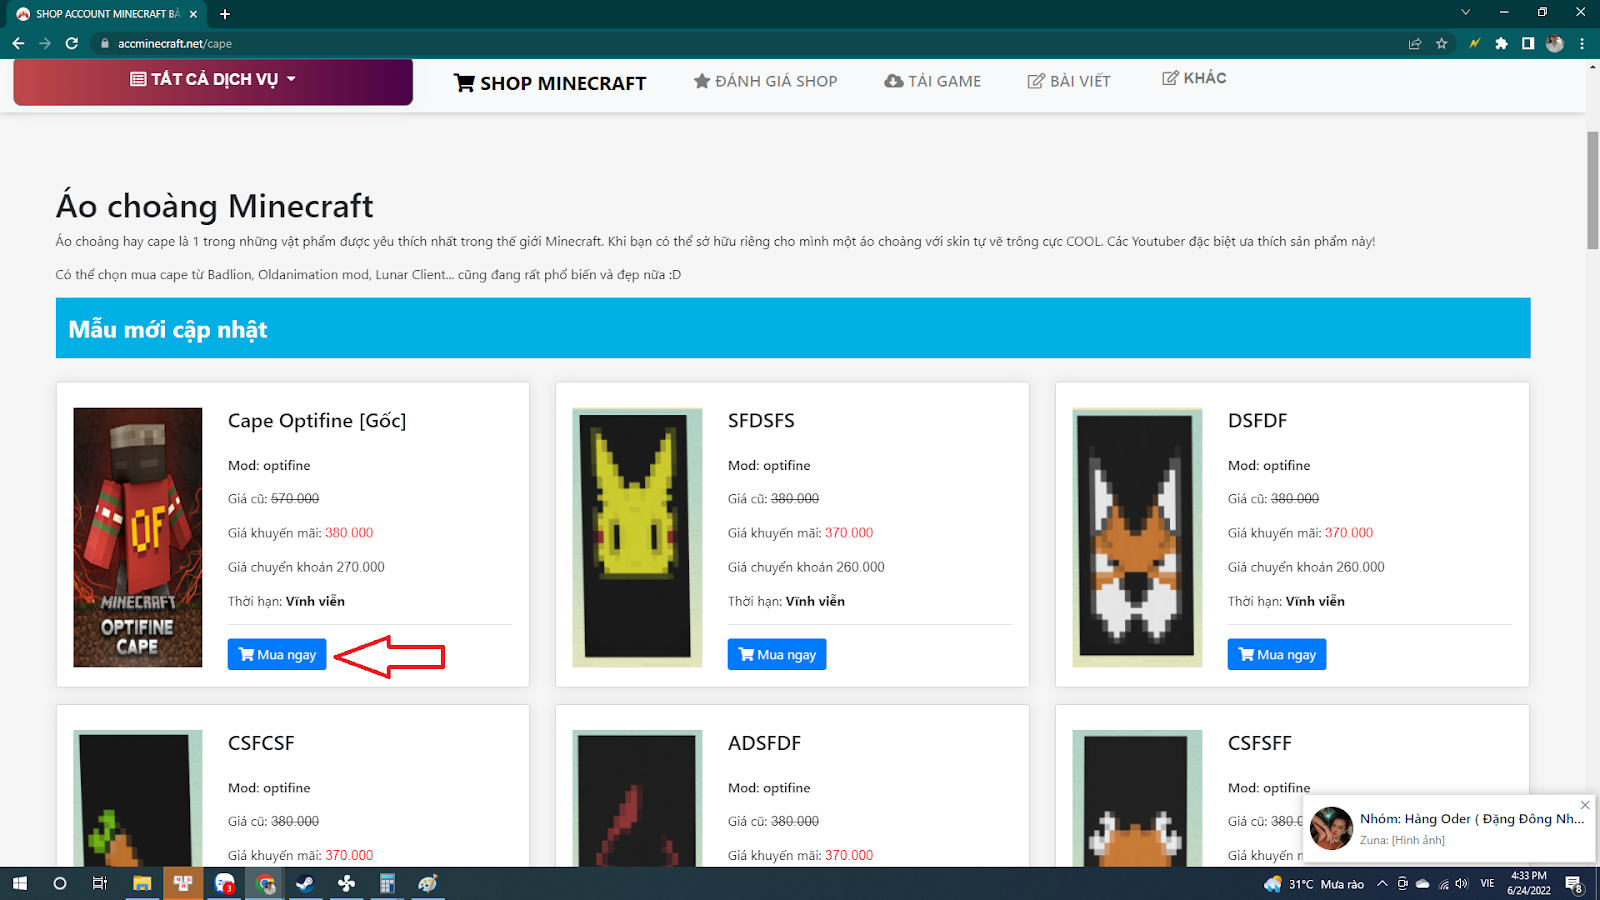The image size is (1600, 900).
Task: Open the yellow lightning extension
Action: 1474,44
